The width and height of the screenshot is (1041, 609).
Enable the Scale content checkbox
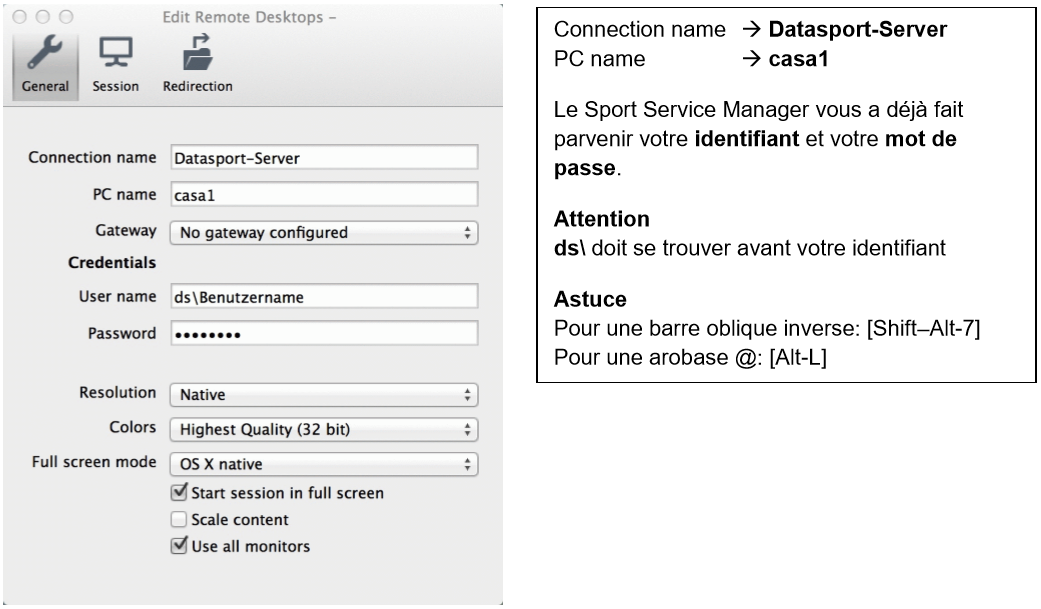click(179, 520)
